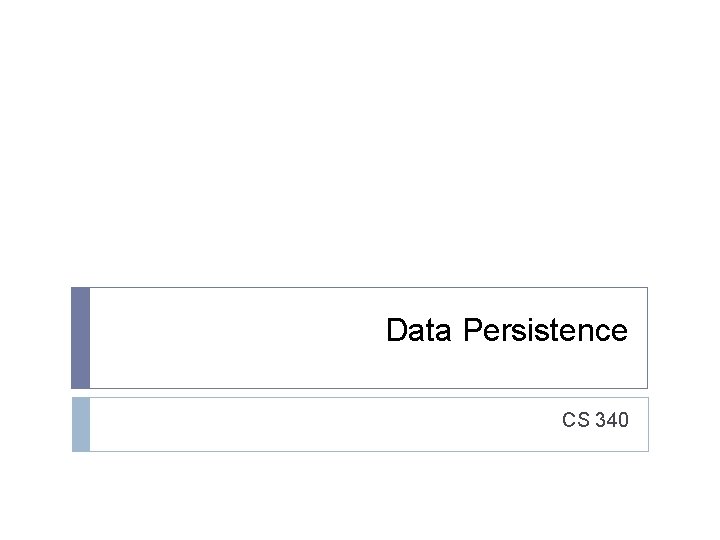Screen dimensions: 720x540
Task: Click the right edge of the subtitle box
Action: point(647,424)
